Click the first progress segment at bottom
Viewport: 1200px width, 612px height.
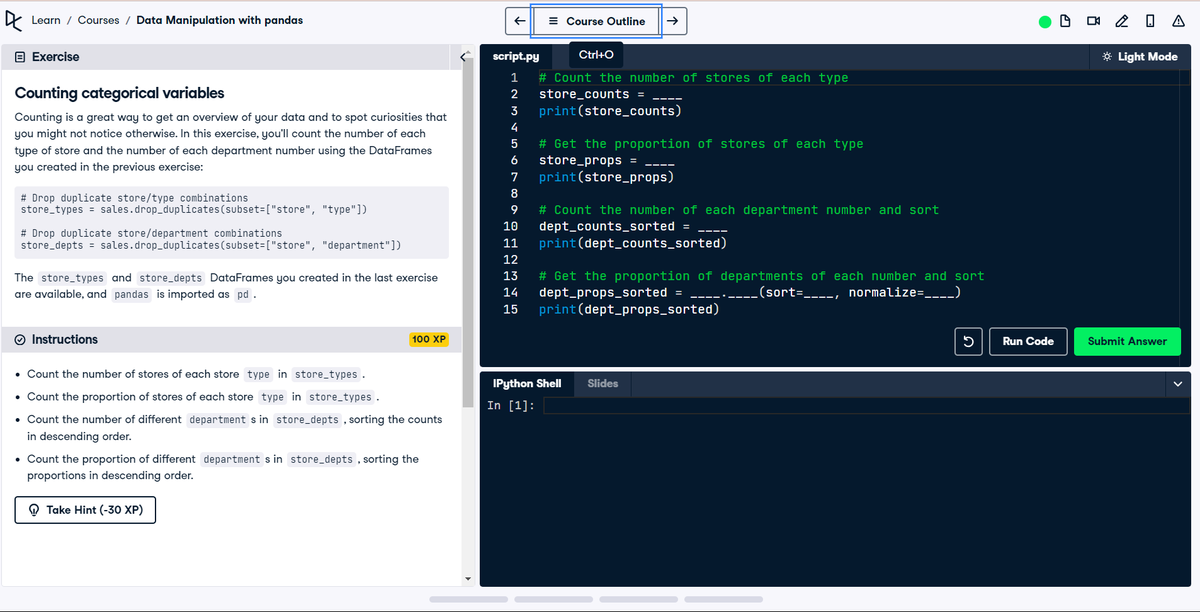(469, 600)
